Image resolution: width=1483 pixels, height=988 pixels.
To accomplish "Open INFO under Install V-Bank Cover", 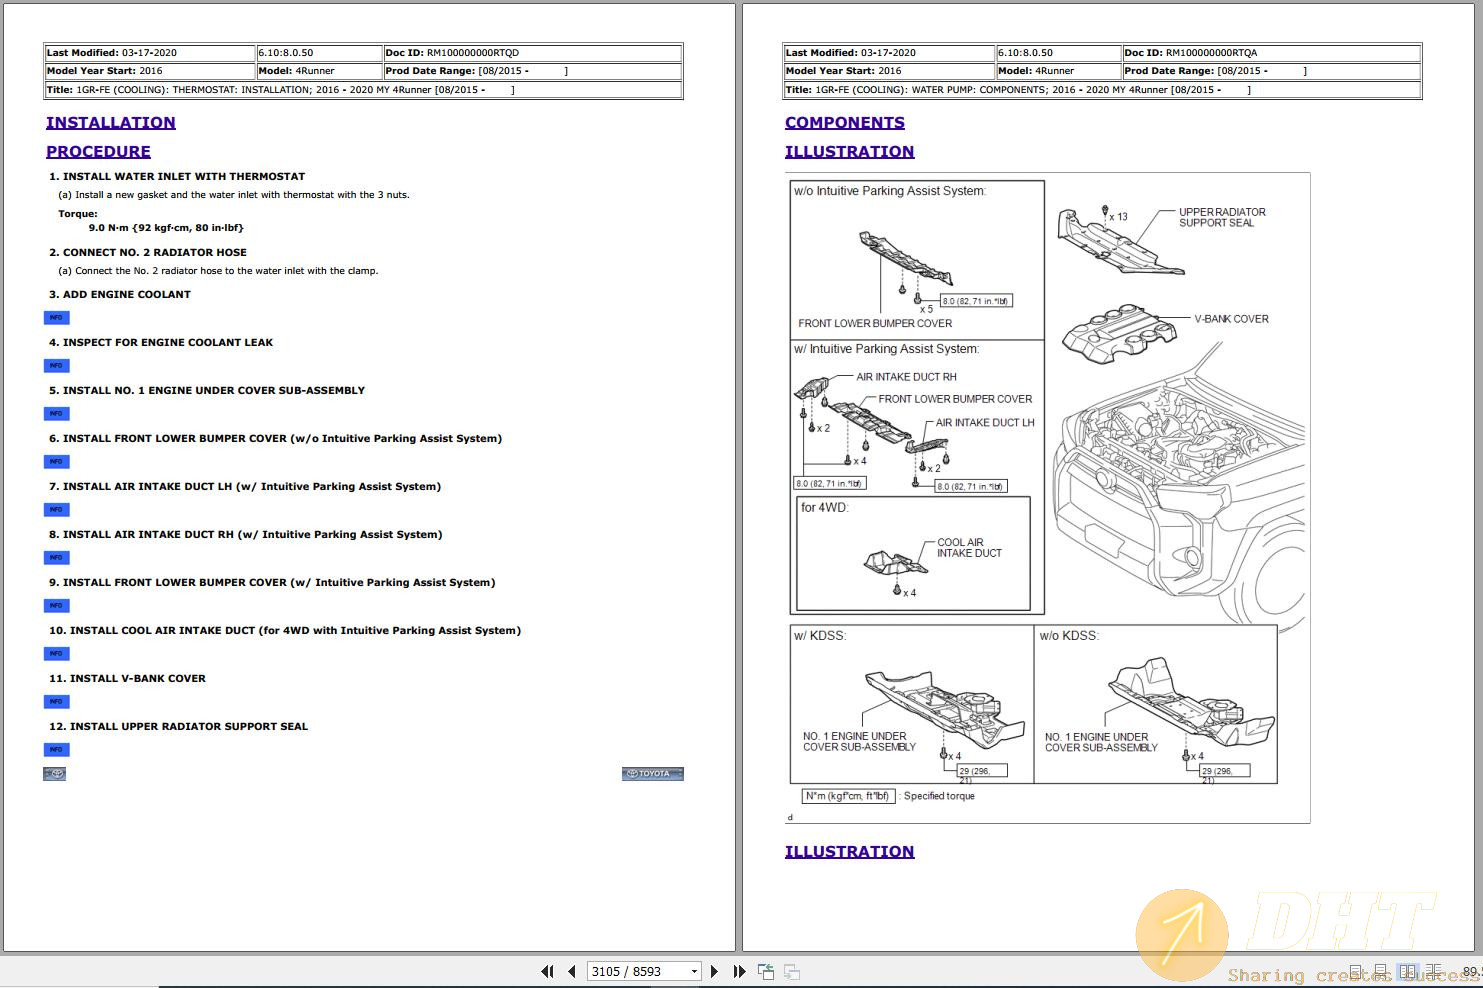I will pos(56,702).
